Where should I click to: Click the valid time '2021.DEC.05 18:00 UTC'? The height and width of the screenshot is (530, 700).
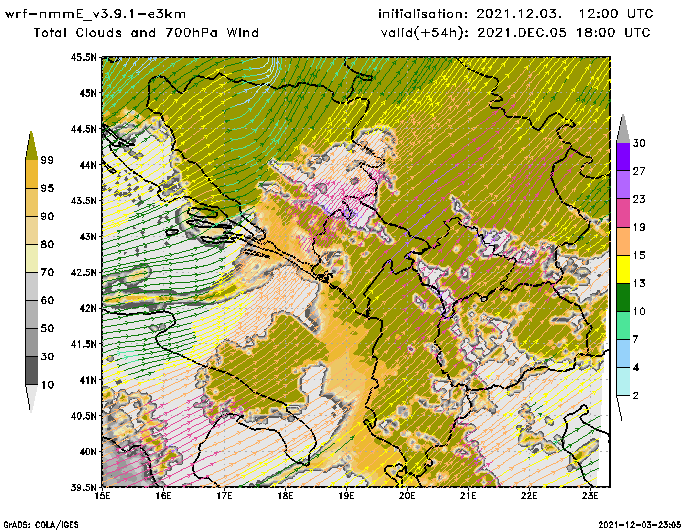coord(564,33)
